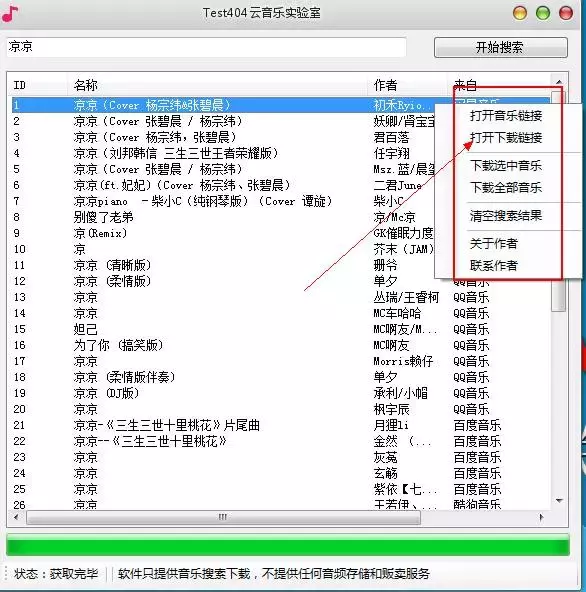Select row 19 京京（DJ版）
The width and height of the screenshot is (586, 592).
[x=281, y=393]
